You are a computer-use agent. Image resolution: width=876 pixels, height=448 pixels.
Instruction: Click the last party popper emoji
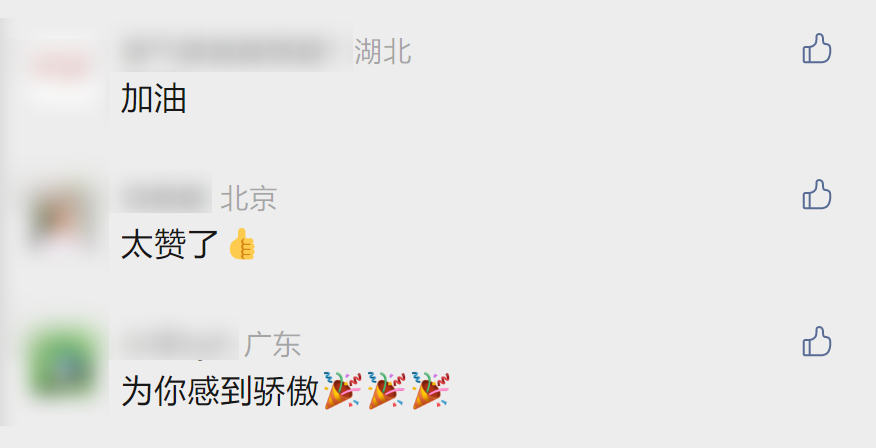point(431,390)
